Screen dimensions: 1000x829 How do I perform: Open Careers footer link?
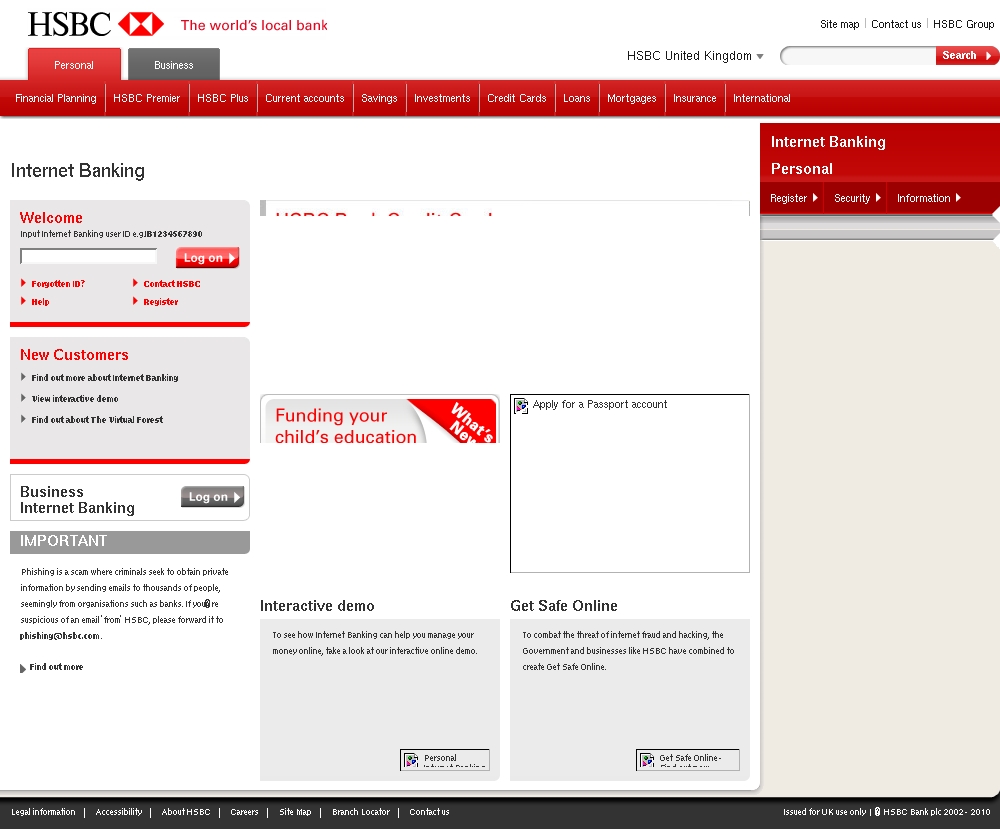tap(244, 812)
